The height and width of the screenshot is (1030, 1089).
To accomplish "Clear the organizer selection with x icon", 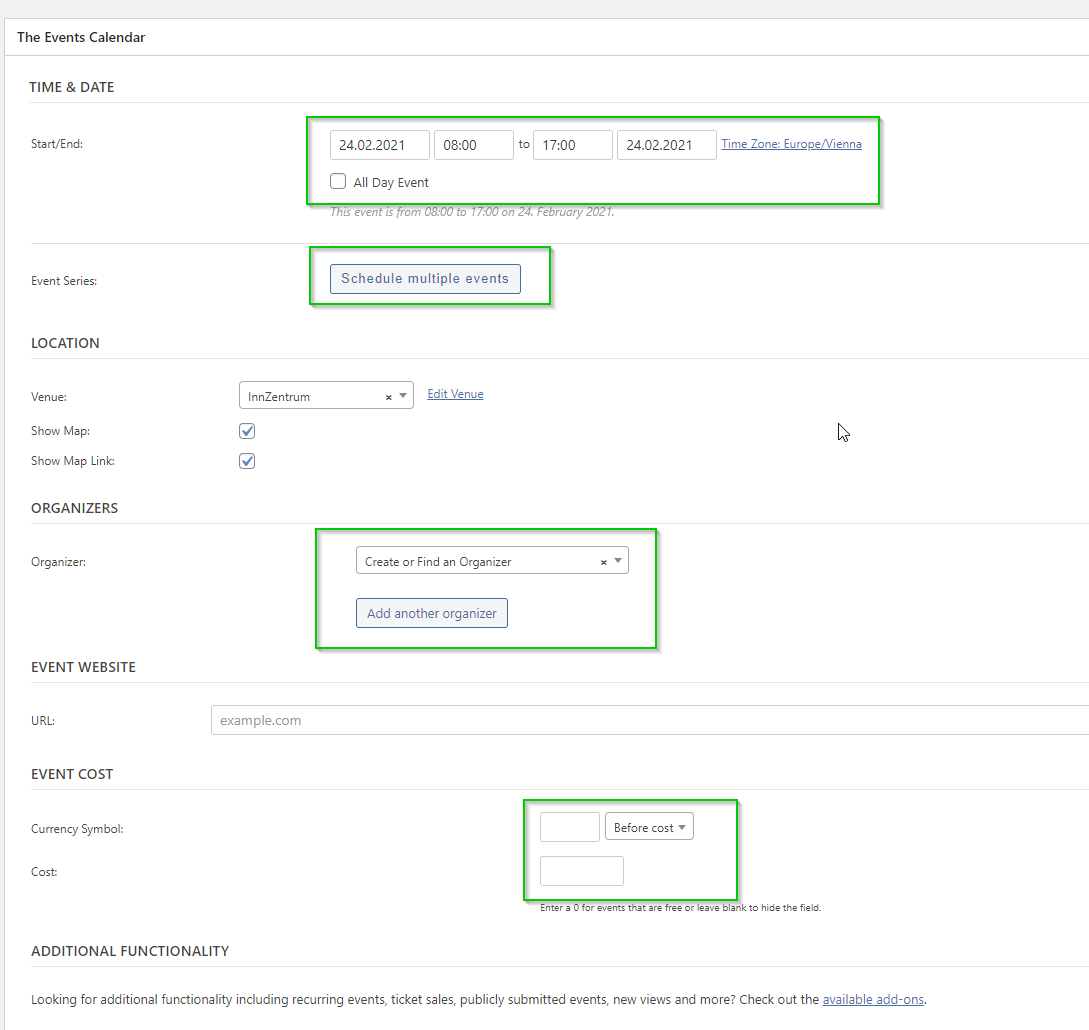I will (603, 562).
